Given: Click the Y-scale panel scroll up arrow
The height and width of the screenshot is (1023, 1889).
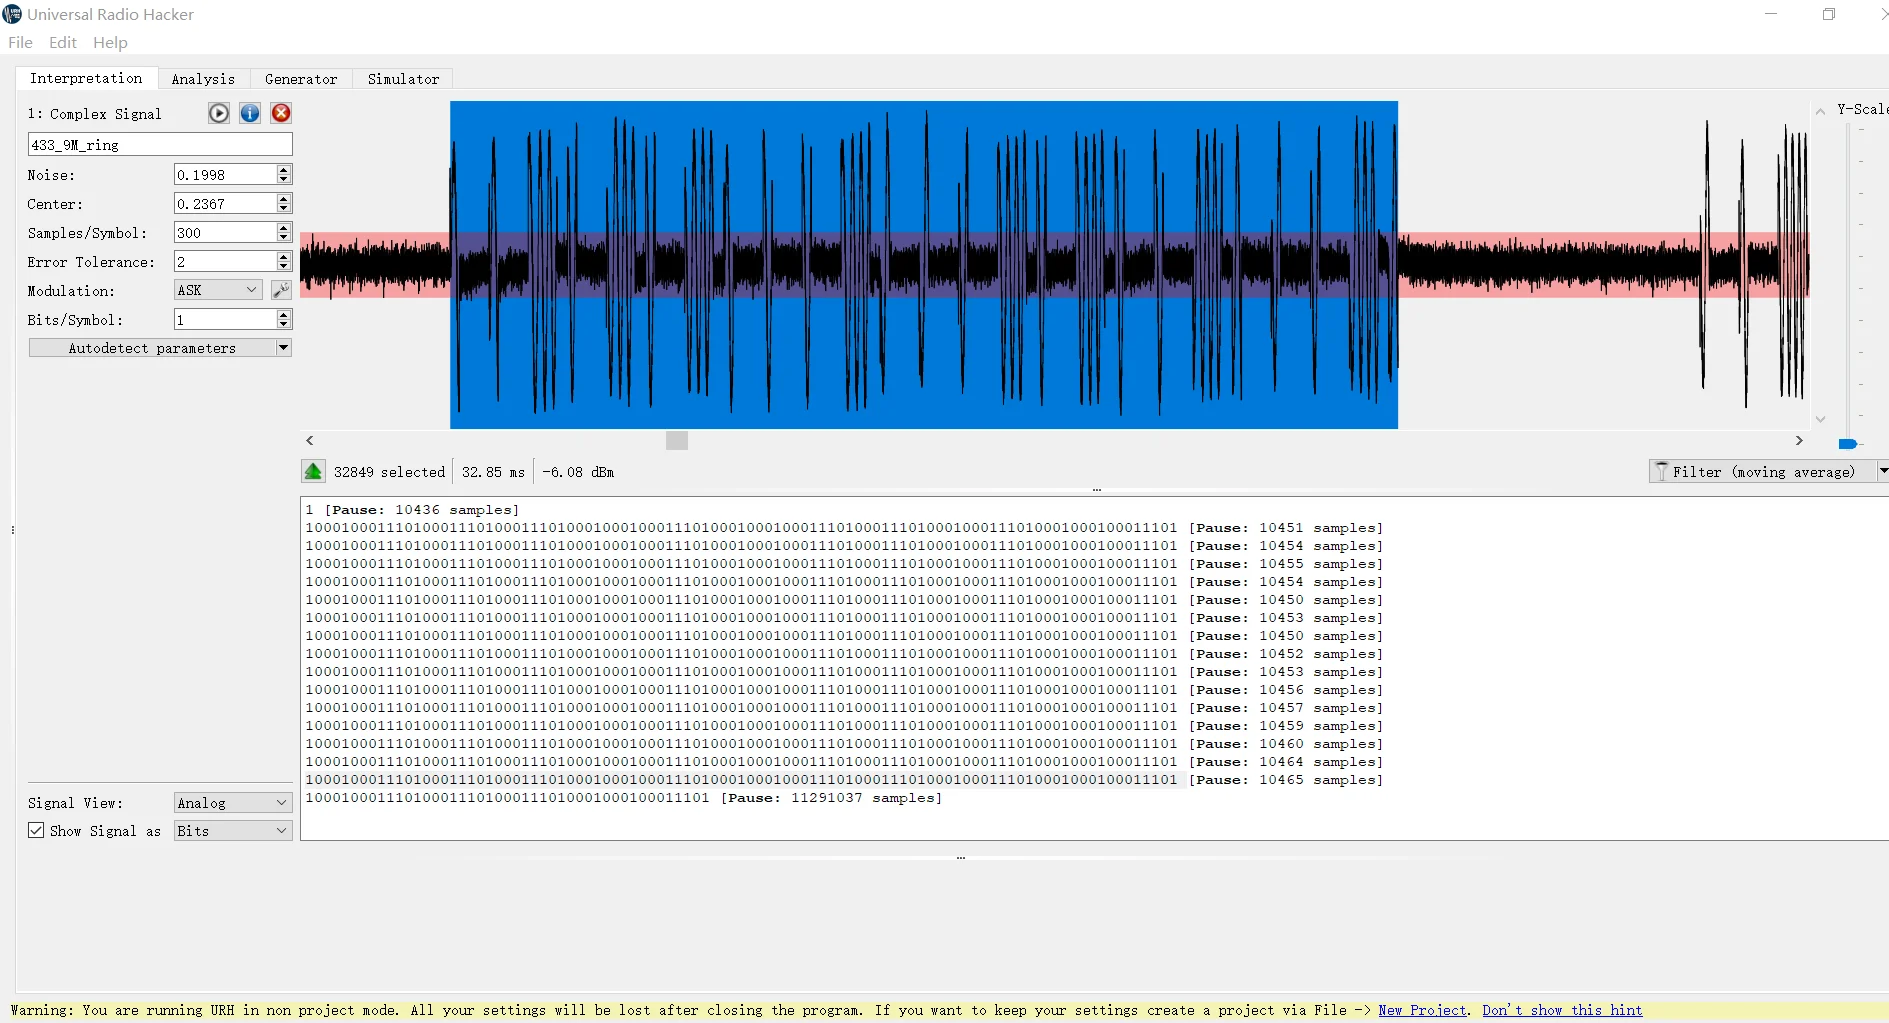Looking at the screenshot, I should click(1820, 111).
